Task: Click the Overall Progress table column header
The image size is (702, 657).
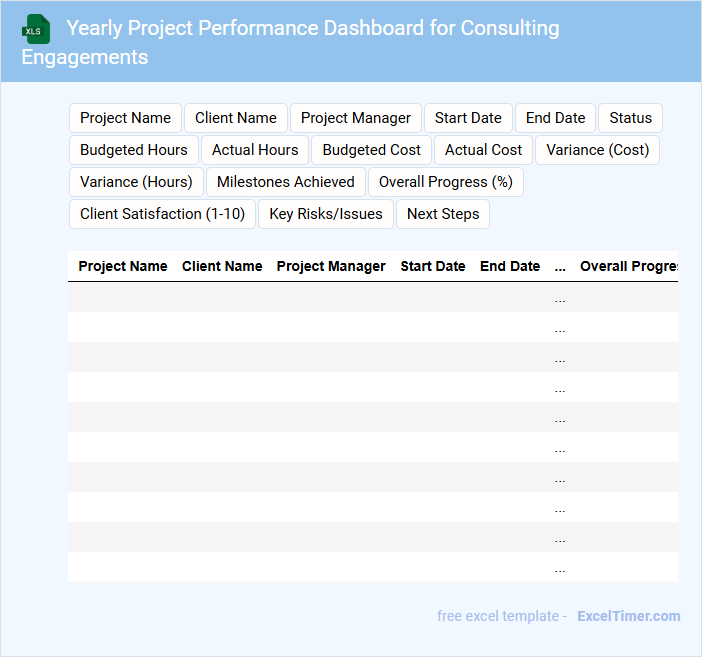Action: click(628, 266)
